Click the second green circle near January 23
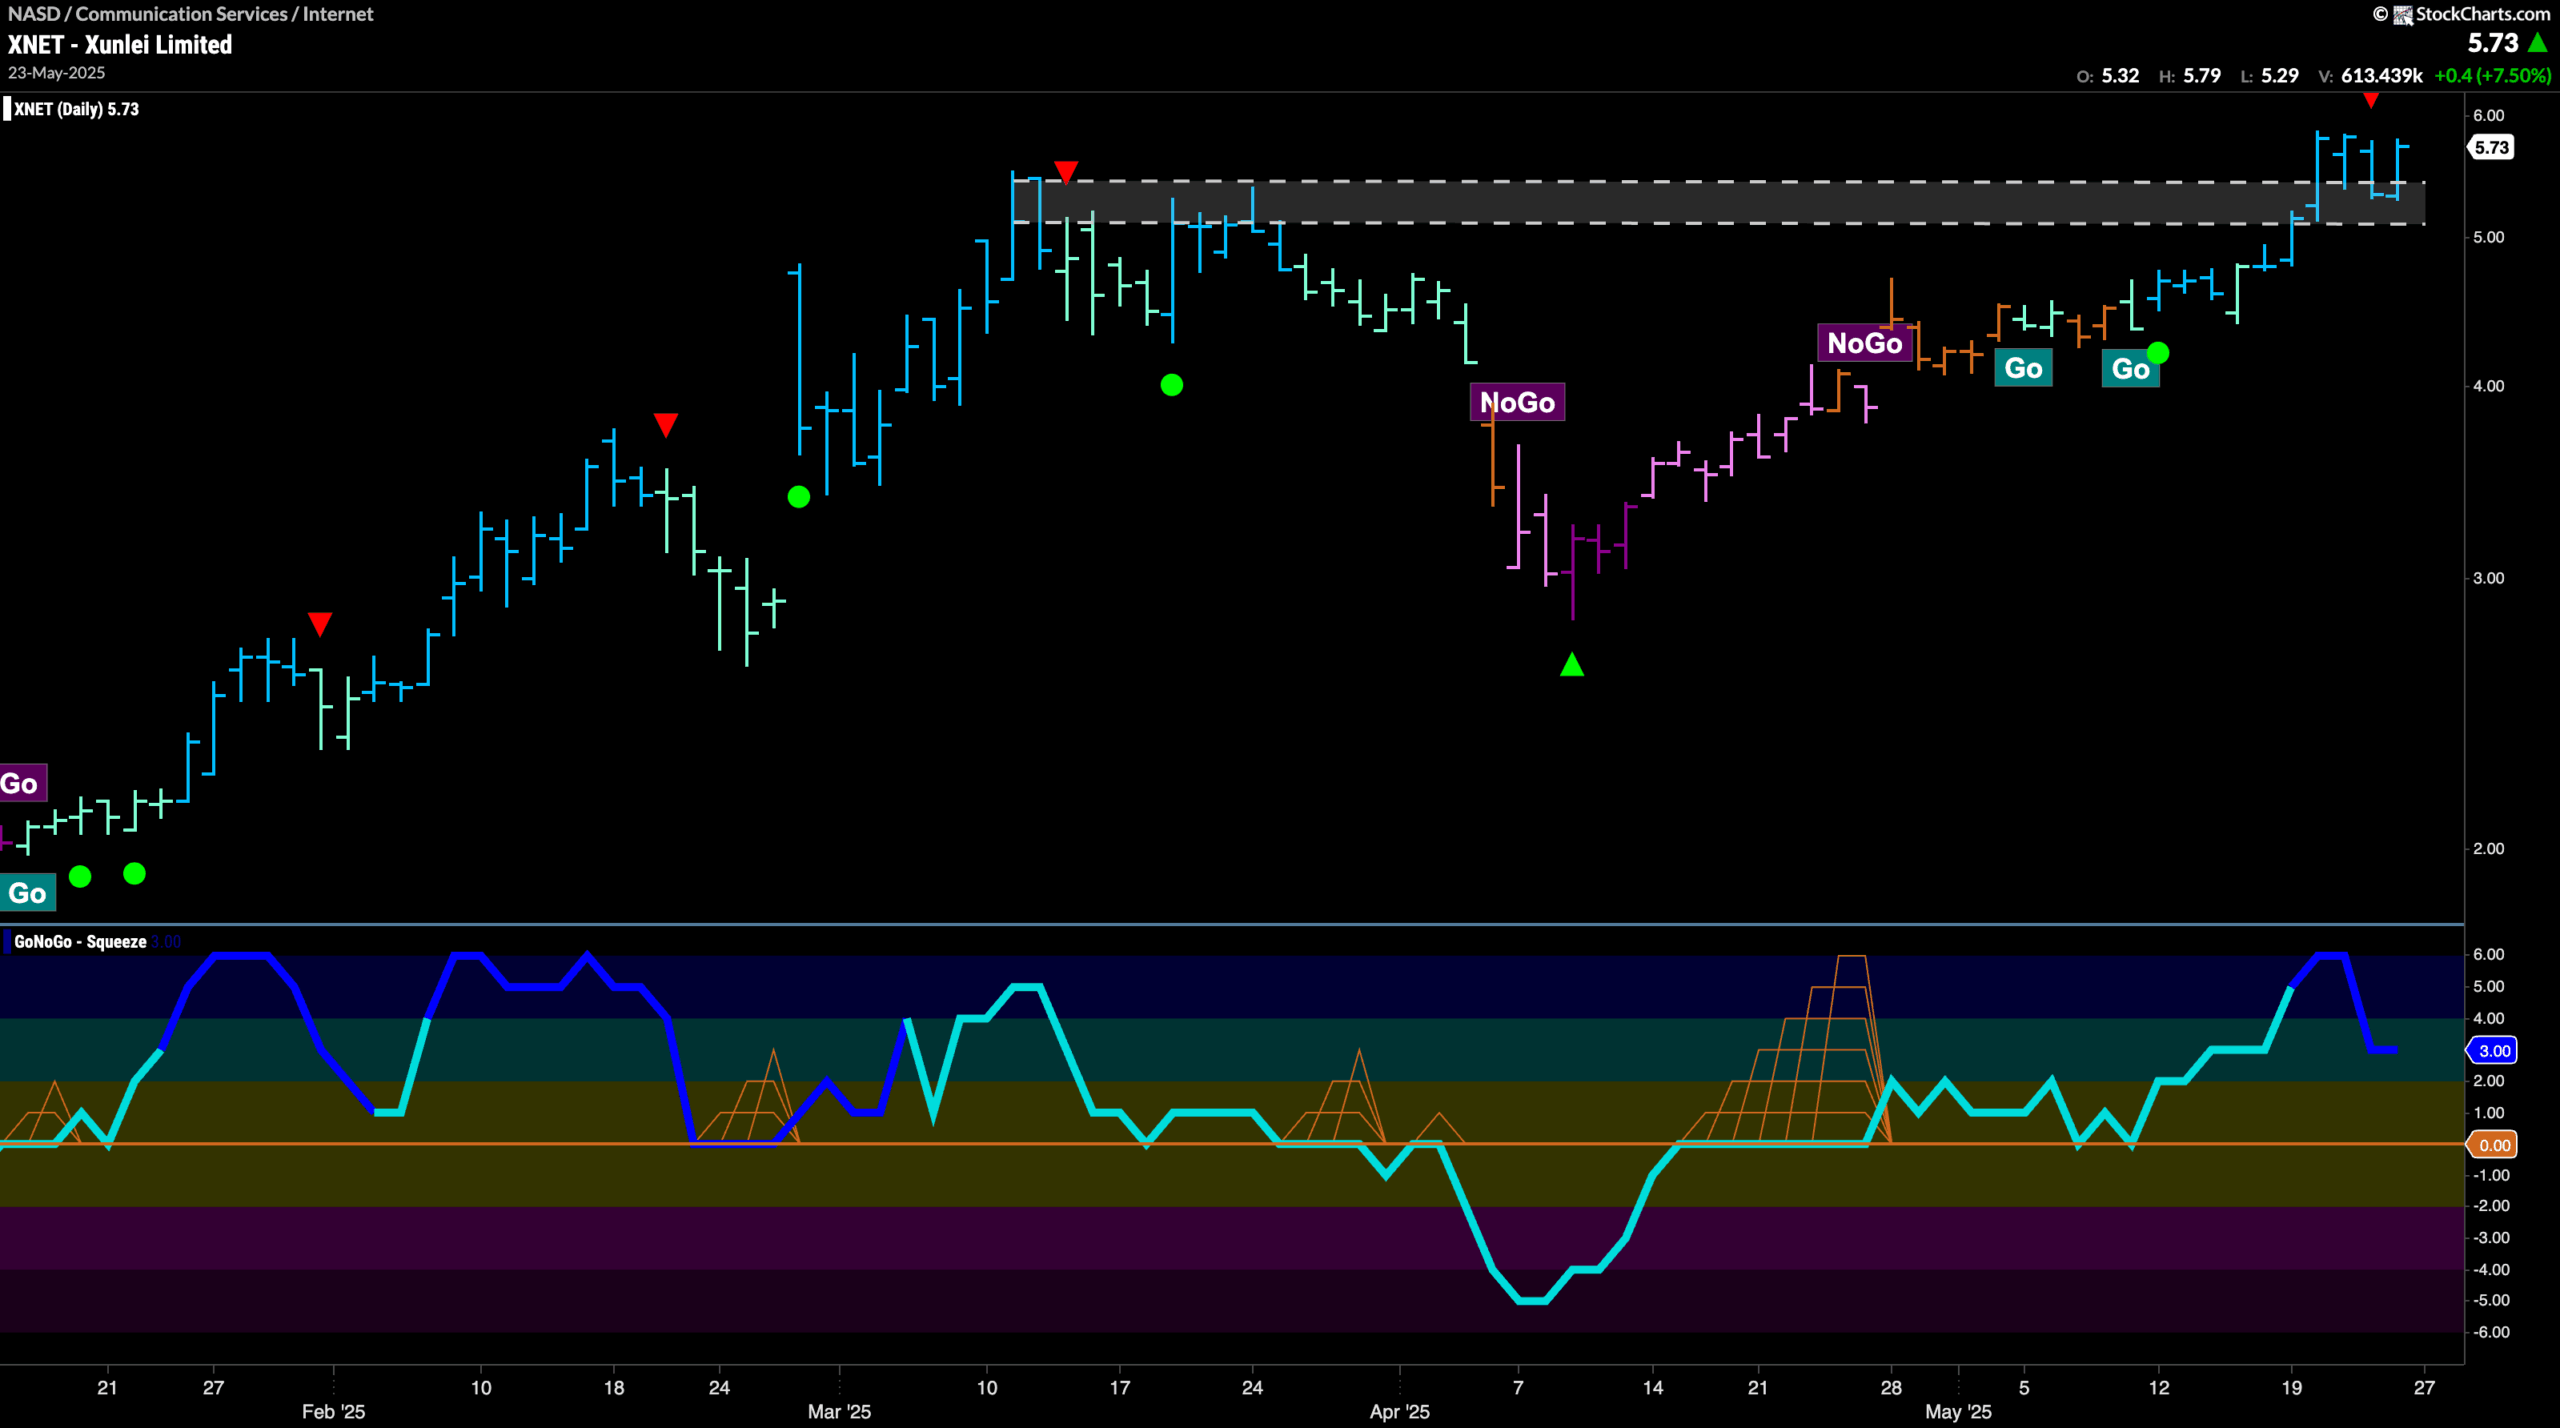This screenshot has width=2560, height=1428. pyautogui.click(x=134, y=874)
